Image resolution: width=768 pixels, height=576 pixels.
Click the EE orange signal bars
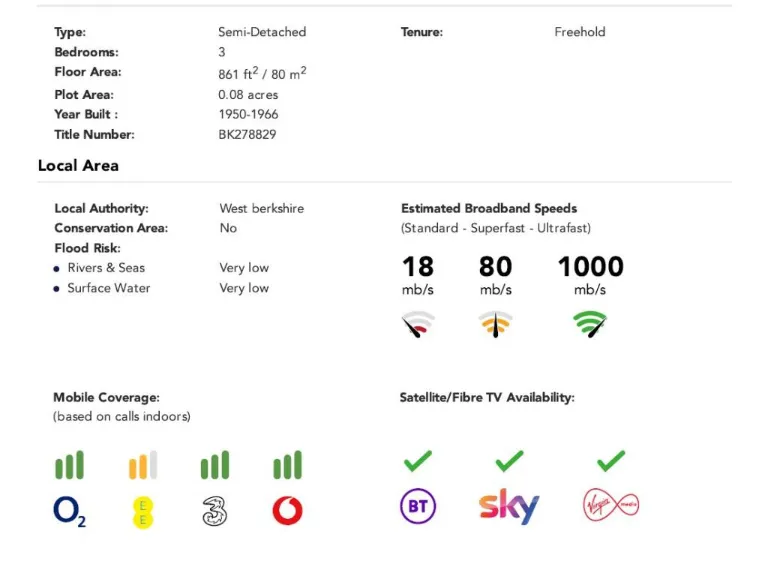(143, 465)
